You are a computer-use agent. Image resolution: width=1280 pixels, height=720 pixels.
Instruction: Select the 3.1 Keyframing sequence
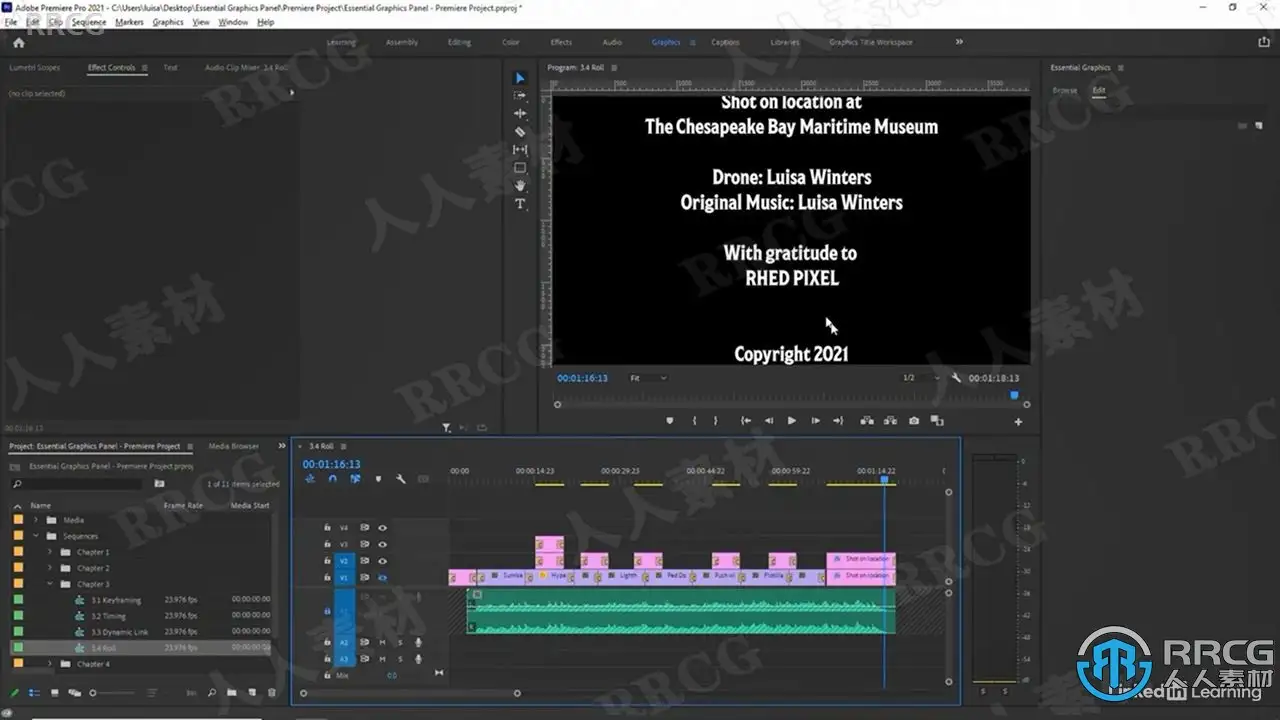tap(116, 600)
